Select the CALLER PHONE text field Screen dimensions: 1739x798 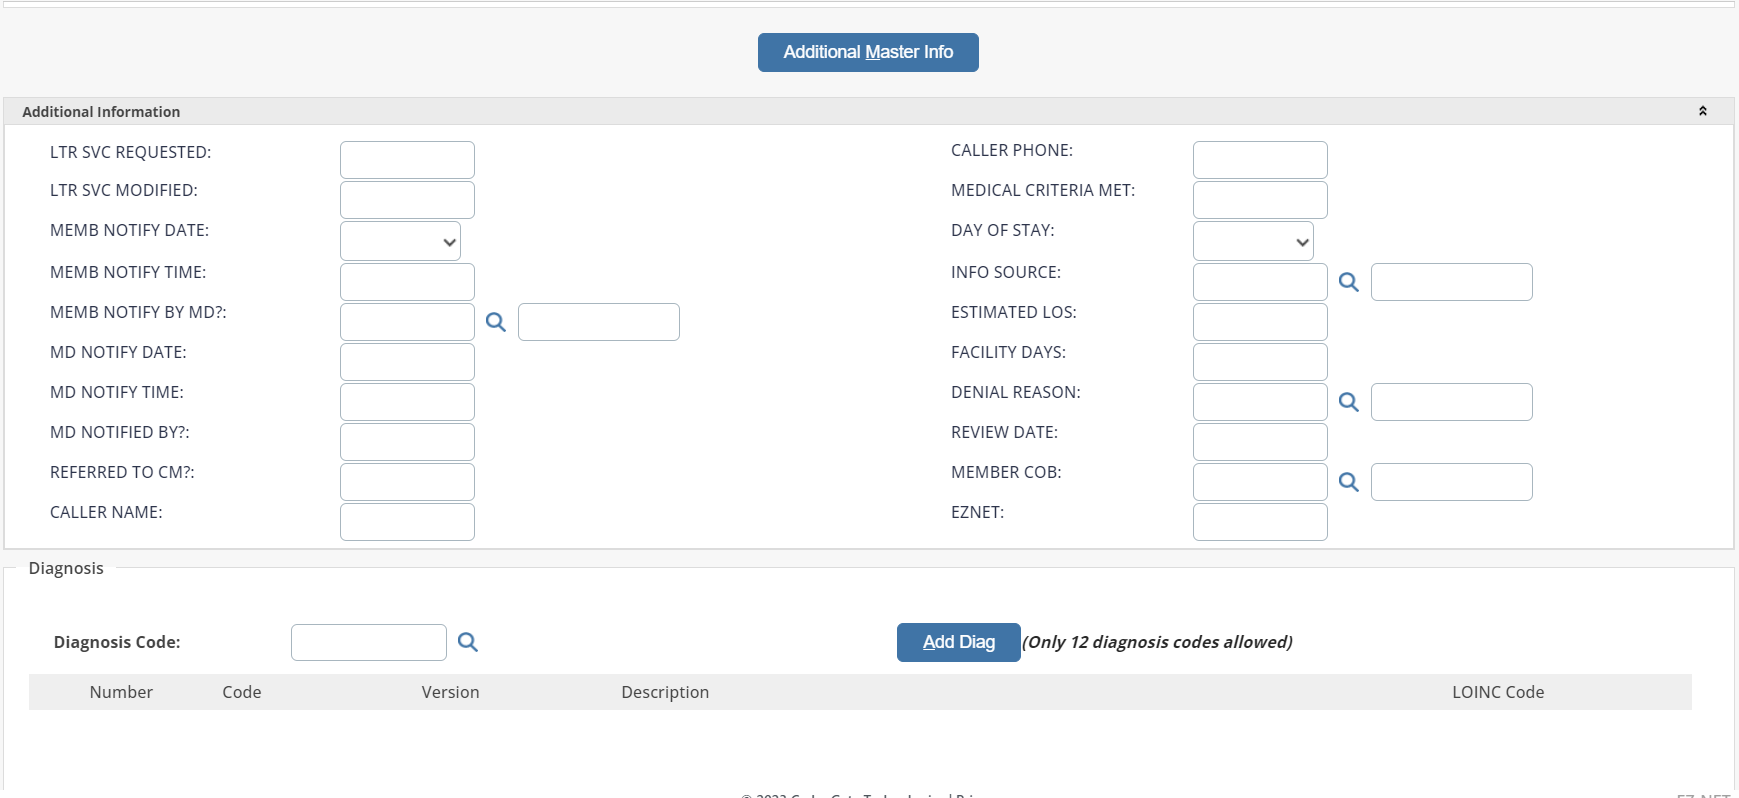[x=1260, y=160]
